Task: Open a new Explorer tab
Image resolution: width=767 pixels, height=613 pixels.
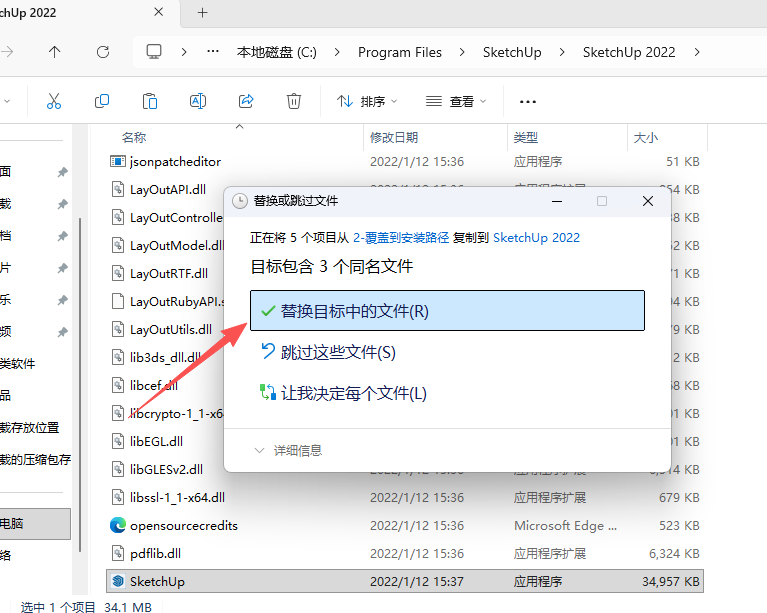Action: [x=203, y=13]
